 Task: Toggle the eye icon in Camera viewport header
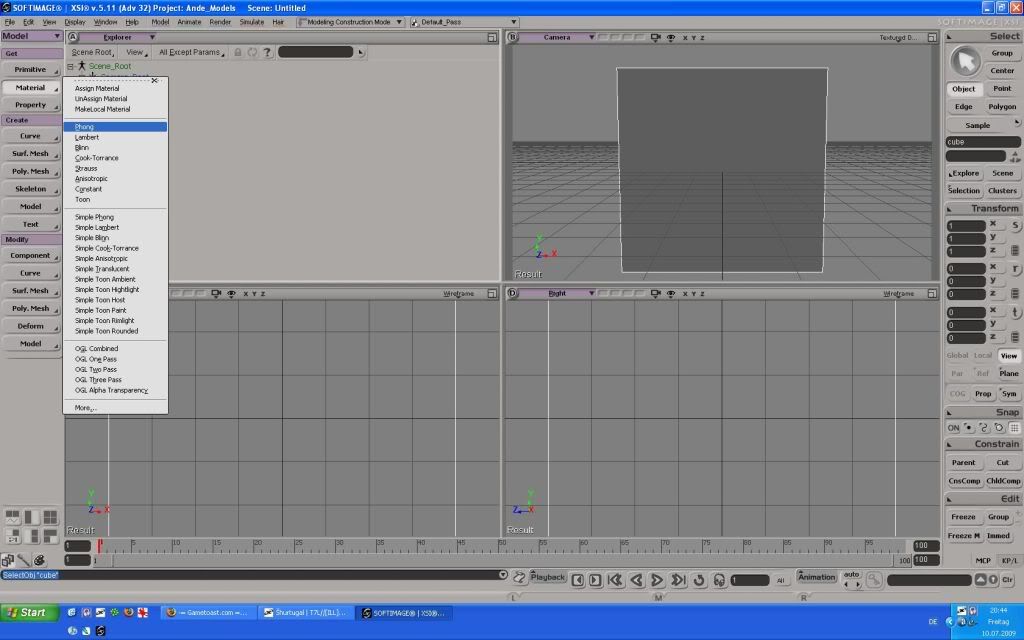pyautogui.click(x=671, y=37)
